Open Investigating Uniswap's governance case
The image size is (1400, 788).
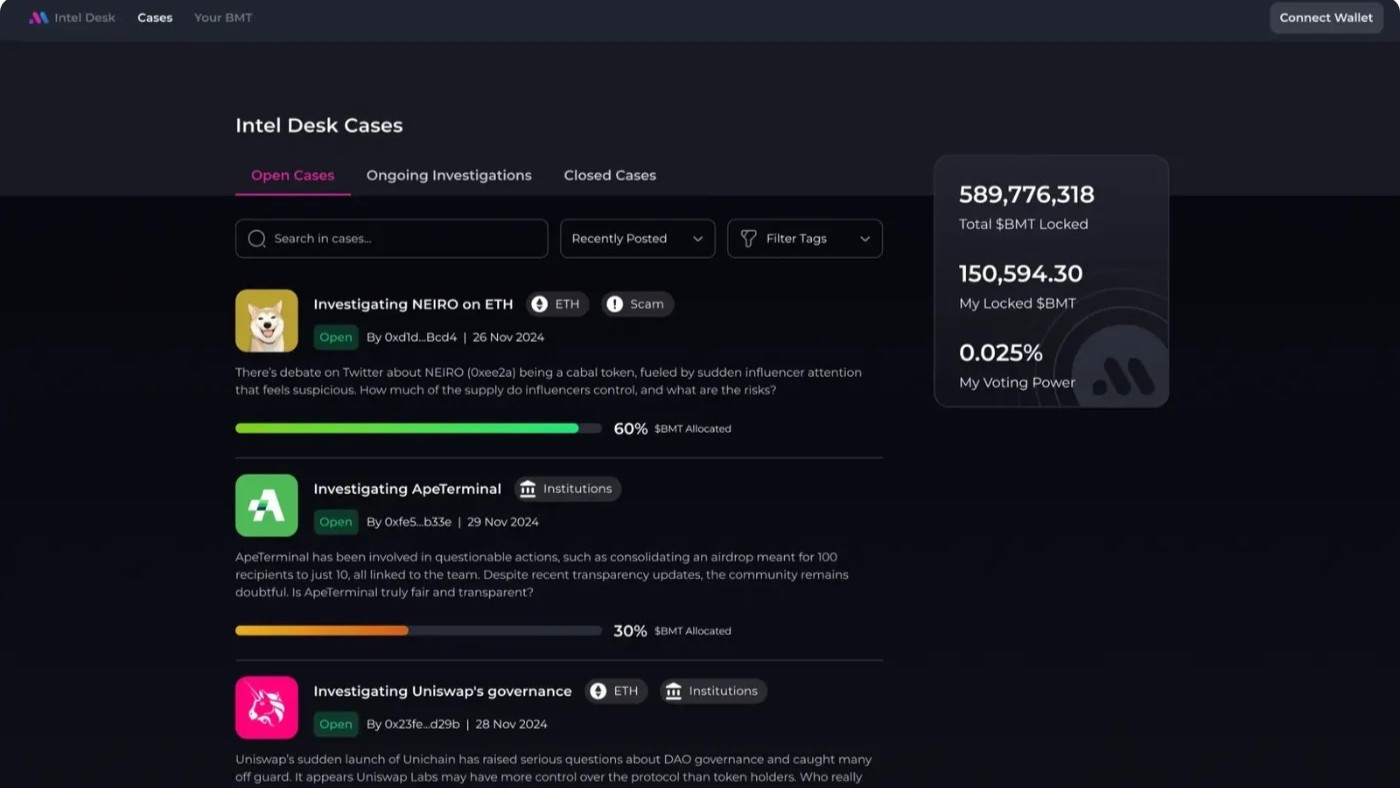[443, 691]
